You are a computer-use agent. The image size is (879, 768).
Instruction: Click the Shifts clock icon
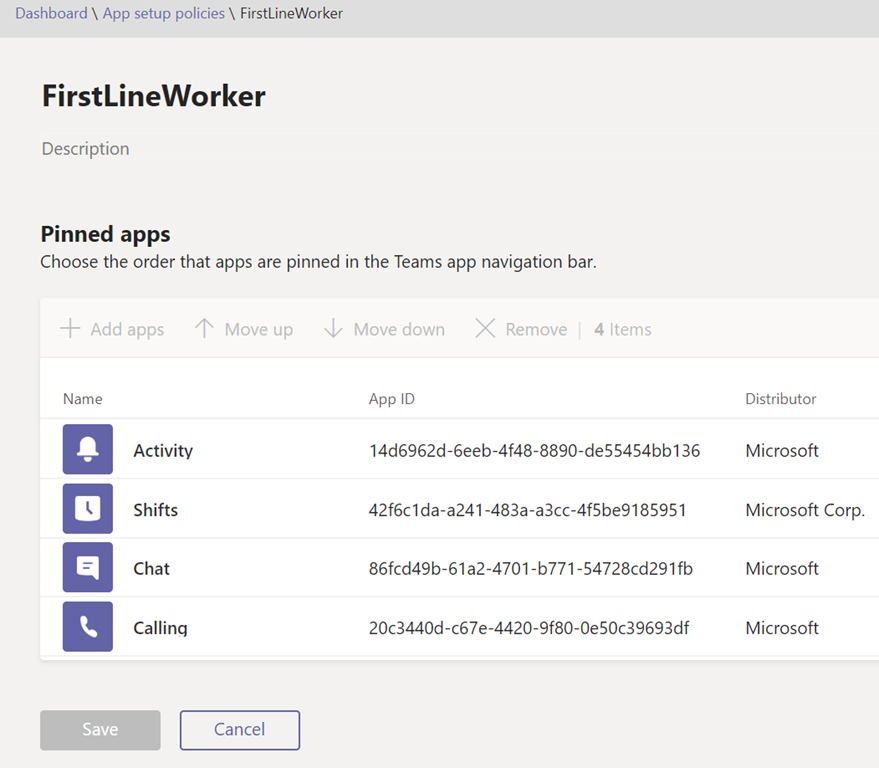click(x=88, y=509)
